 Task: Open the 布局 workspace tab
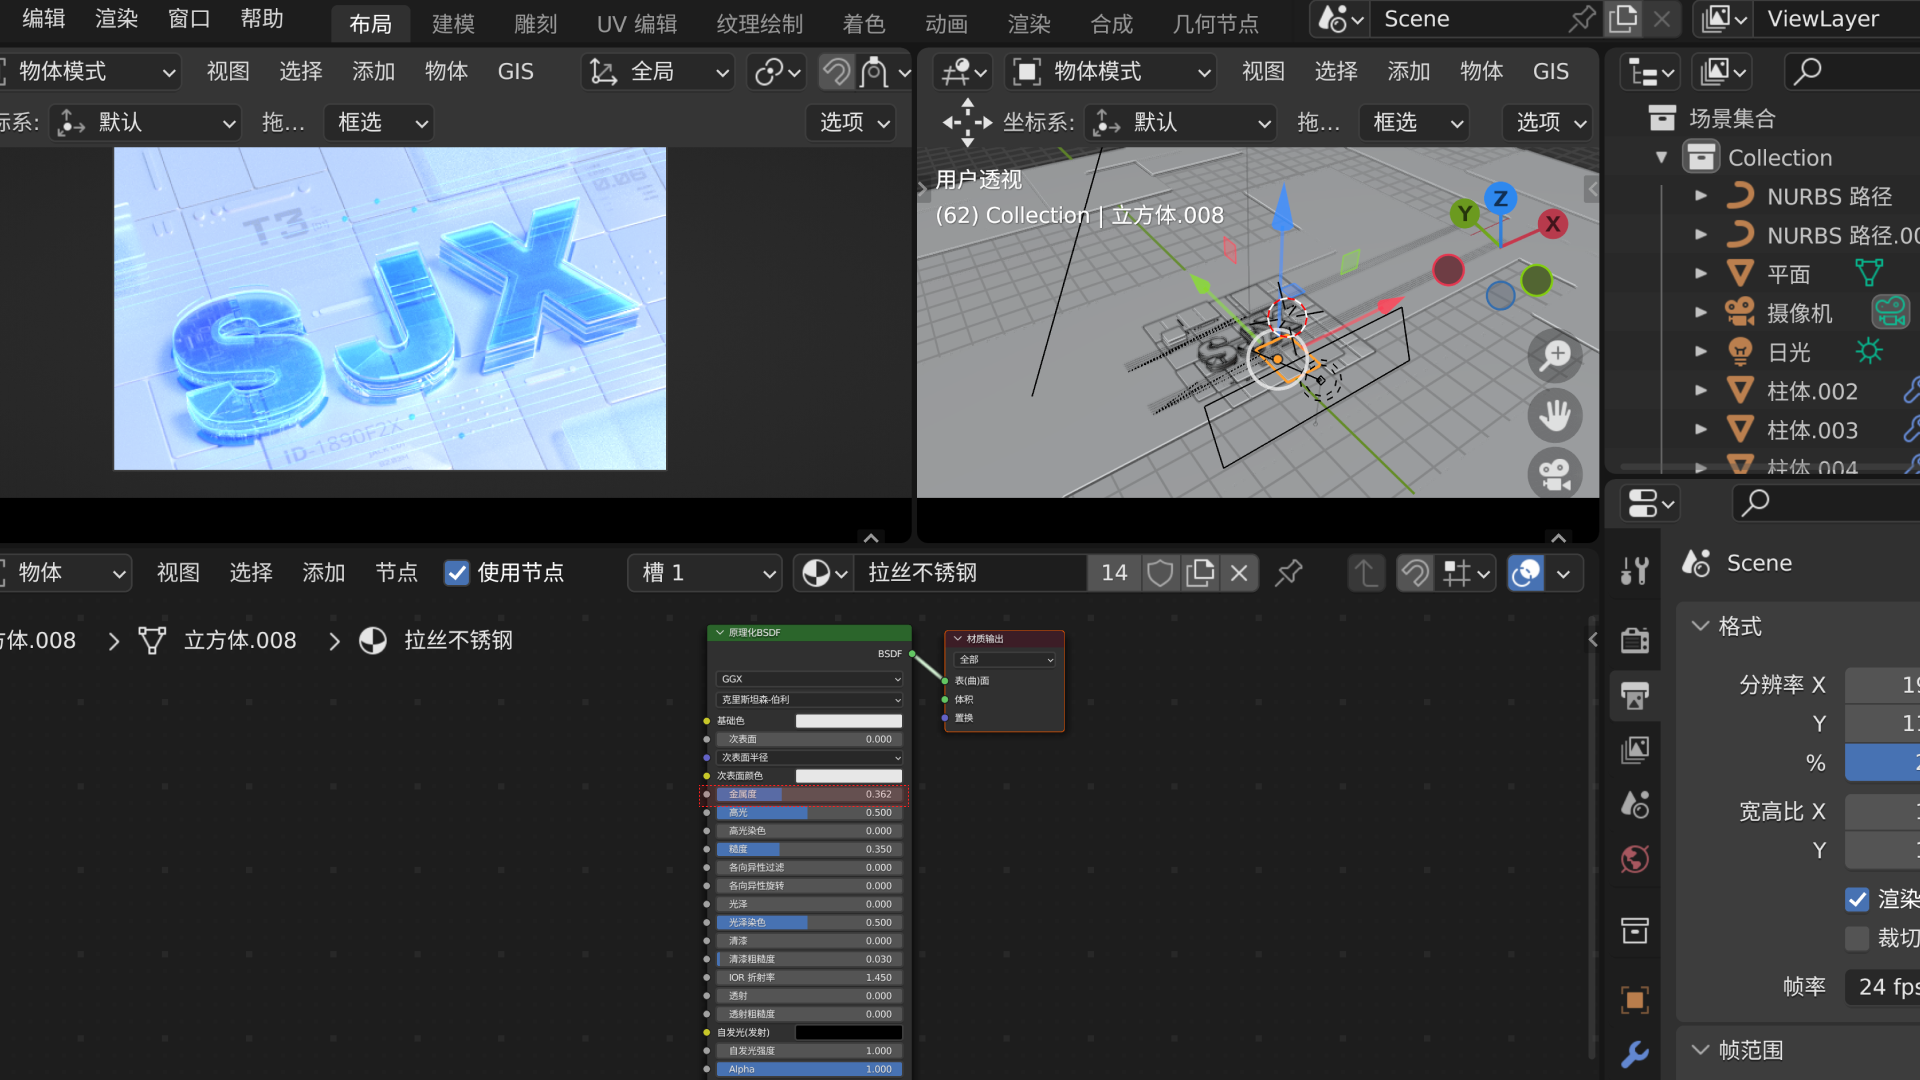[x=370, y=23]
